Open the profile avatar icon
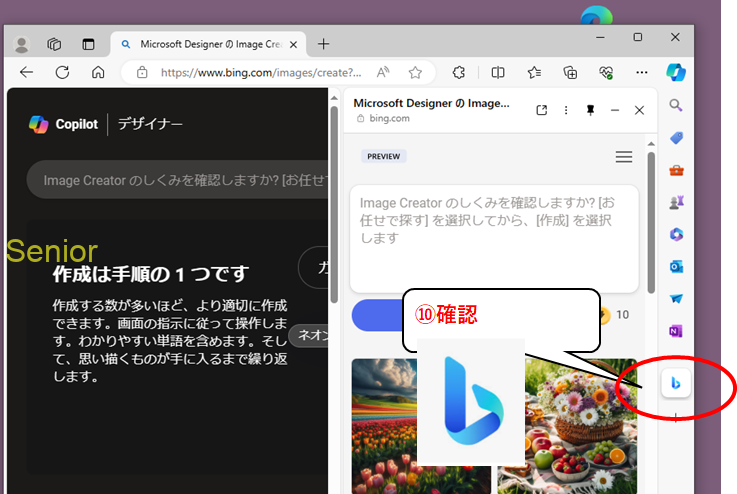Viewport: 737px width, 494px height. pyautogui.click(x=21, y=44)
